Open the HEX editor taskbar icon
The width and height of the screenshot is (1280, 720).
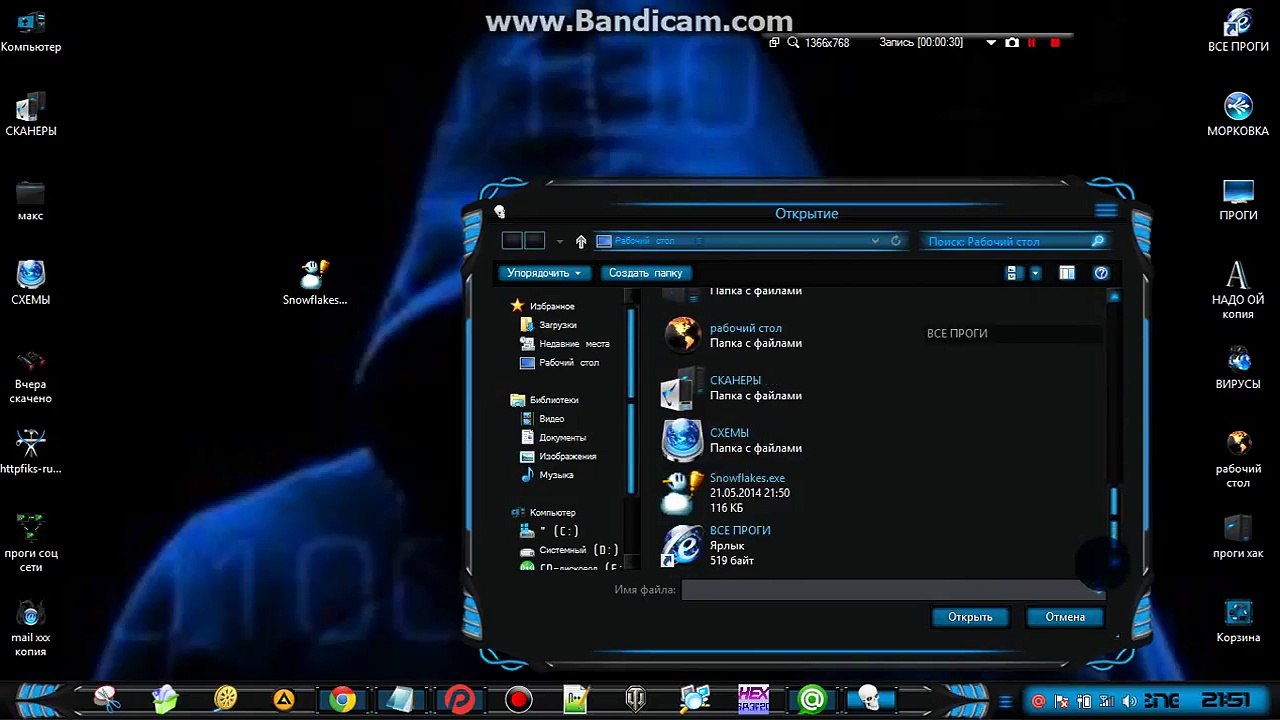[753, 699]
